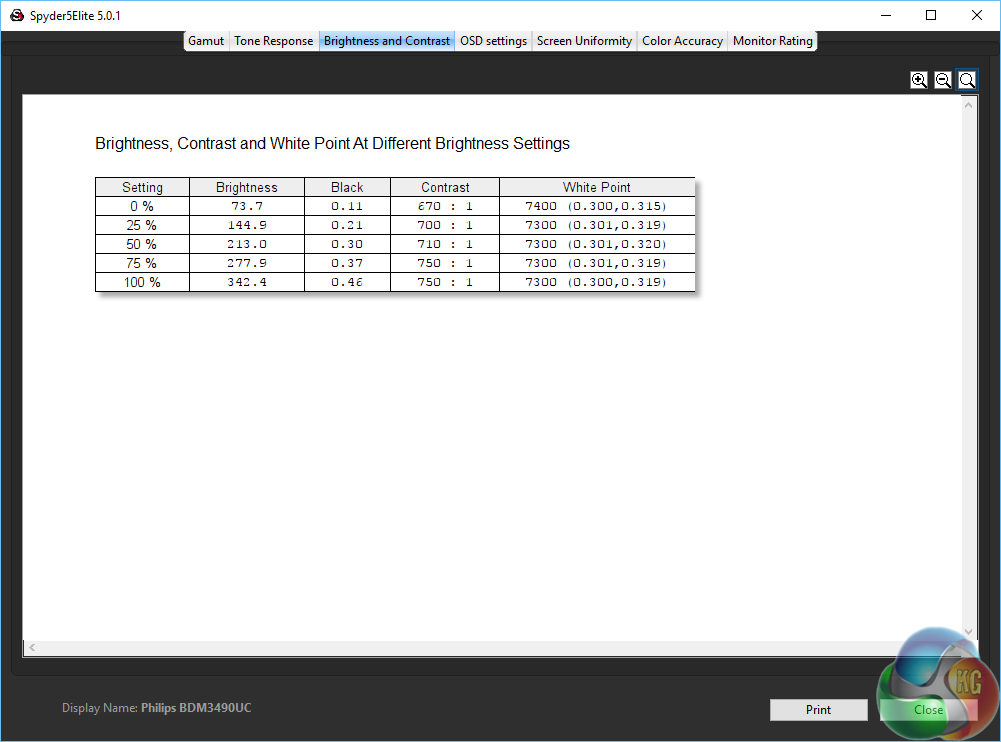Click the Print button

click(x=818, y=709)
